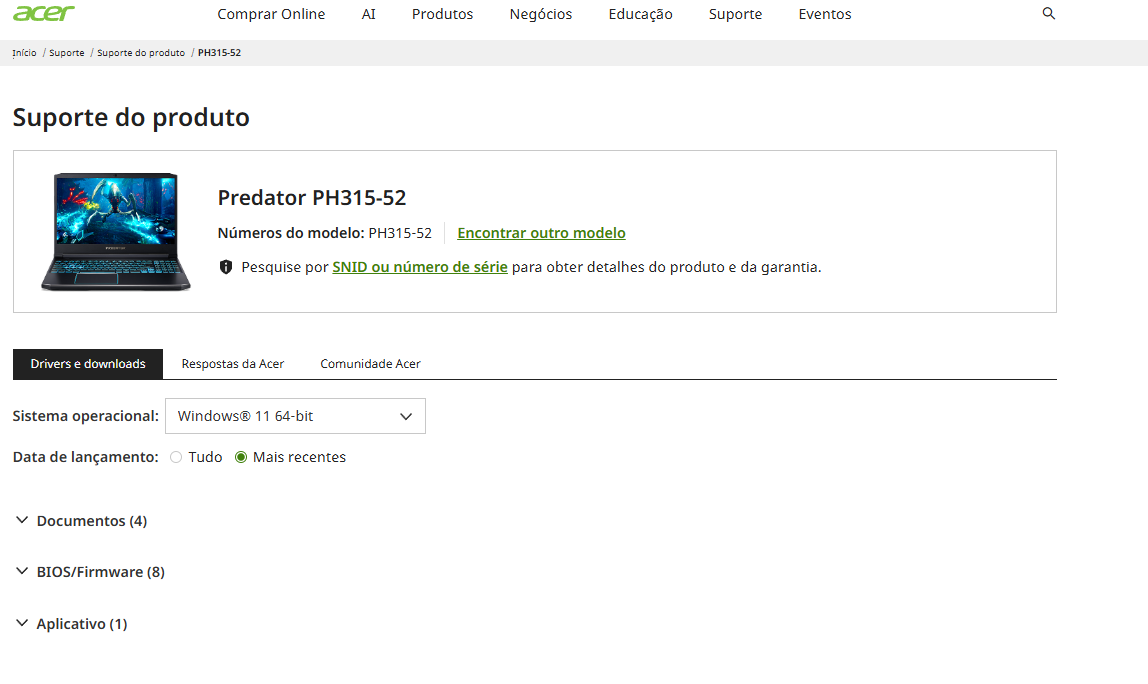Viewport: 1148px width, 684px height.
Task: Open the Suporte top menu
Action: point(735,14)
